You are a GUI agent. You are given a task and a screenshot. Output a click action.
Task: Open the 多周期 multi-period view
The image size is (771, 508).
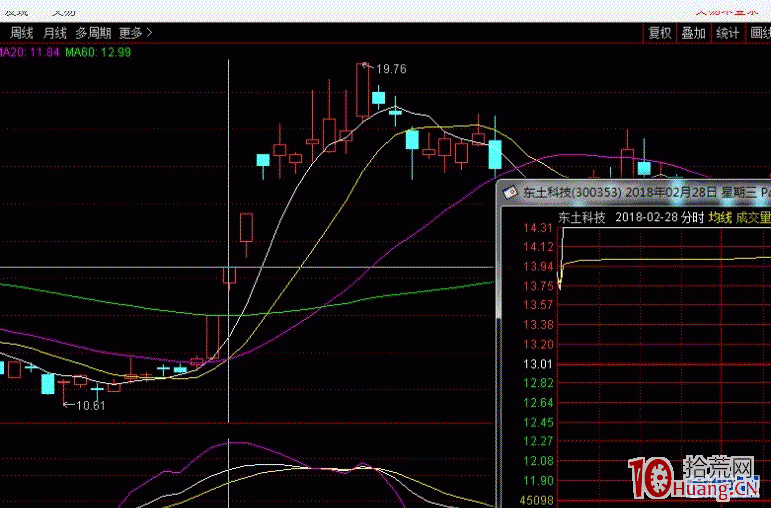(x=95, y=32)
